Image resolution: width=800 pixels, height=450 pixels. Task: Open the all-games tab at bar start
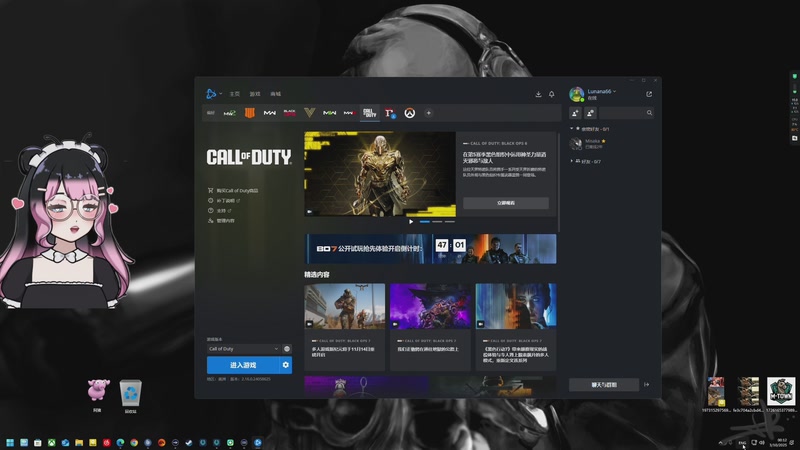pos(211,113)
